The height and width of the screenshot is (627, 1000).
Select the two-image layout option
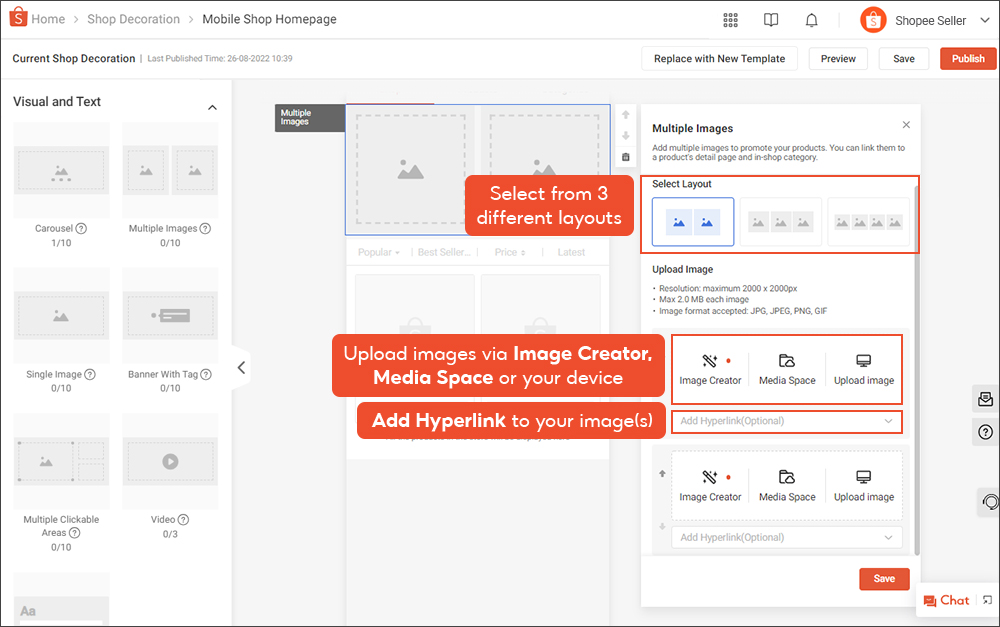click(693, 222)
